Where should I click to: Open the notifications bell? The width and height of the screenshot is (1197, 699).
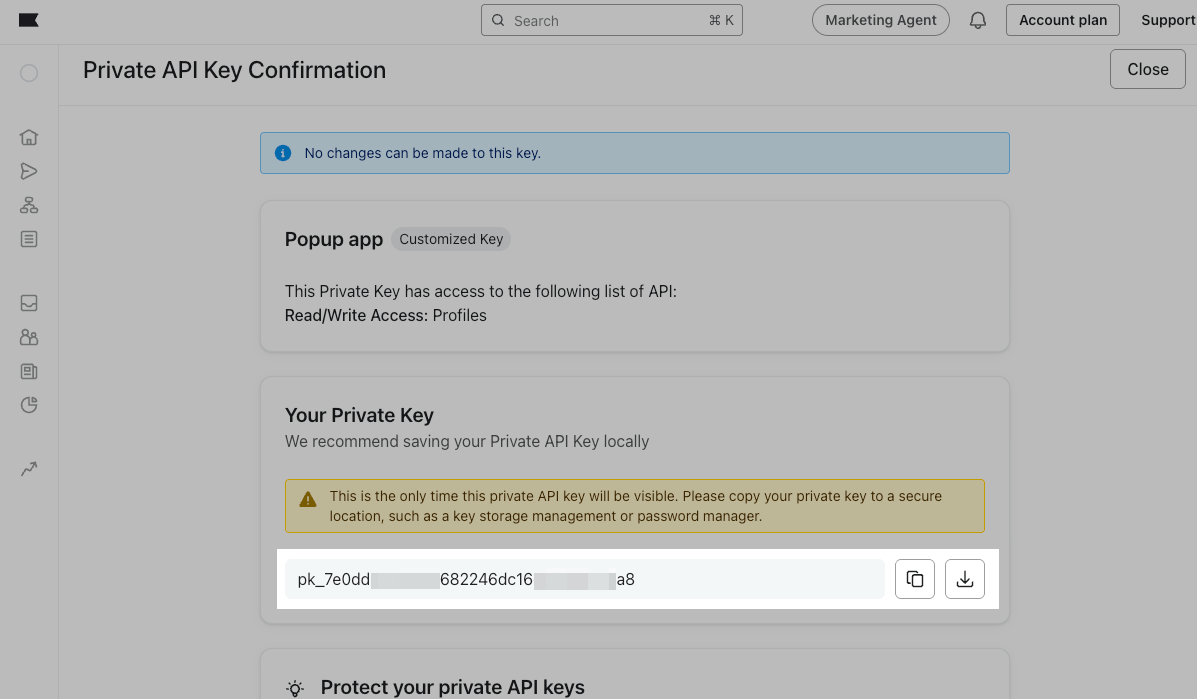tap(979, 20)
